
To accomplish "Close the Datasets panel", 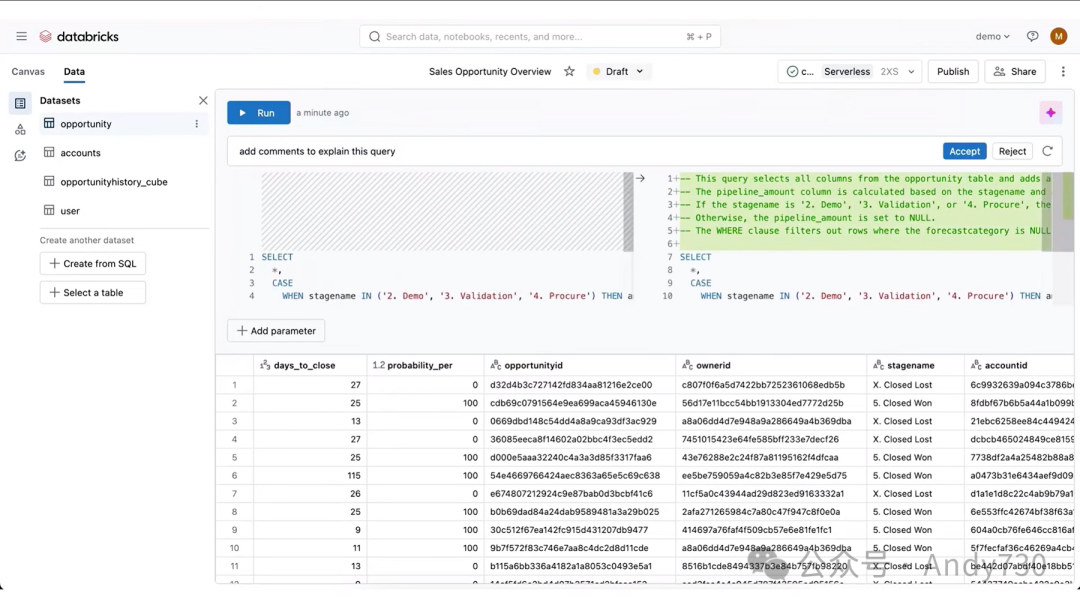I will (x=203, y=101).
